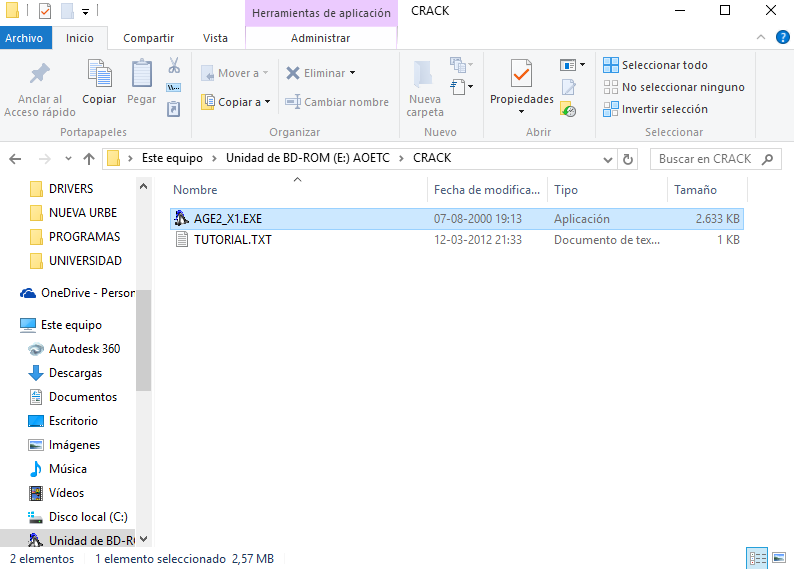Image resolution: width=794 pixels, height=569 pixels.
Task: Open Customize Quick Access Toolbar arrow
Action: (86, 11)
